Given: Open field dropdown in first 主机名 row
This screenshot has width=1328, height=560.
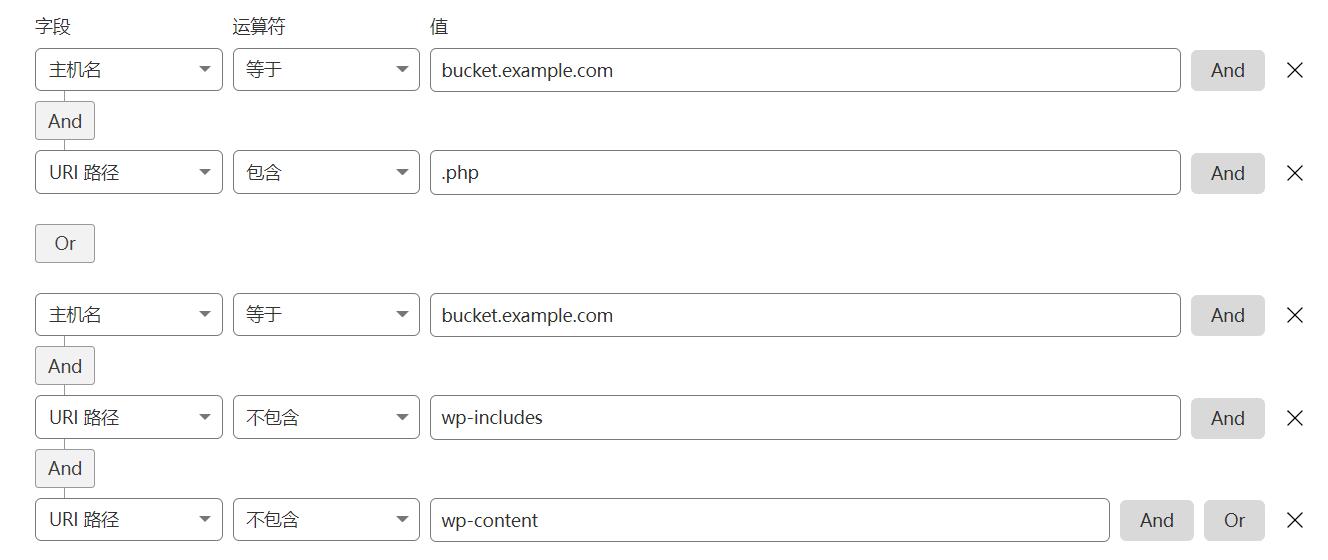Looking at the screenshot, I should point(129,70).
